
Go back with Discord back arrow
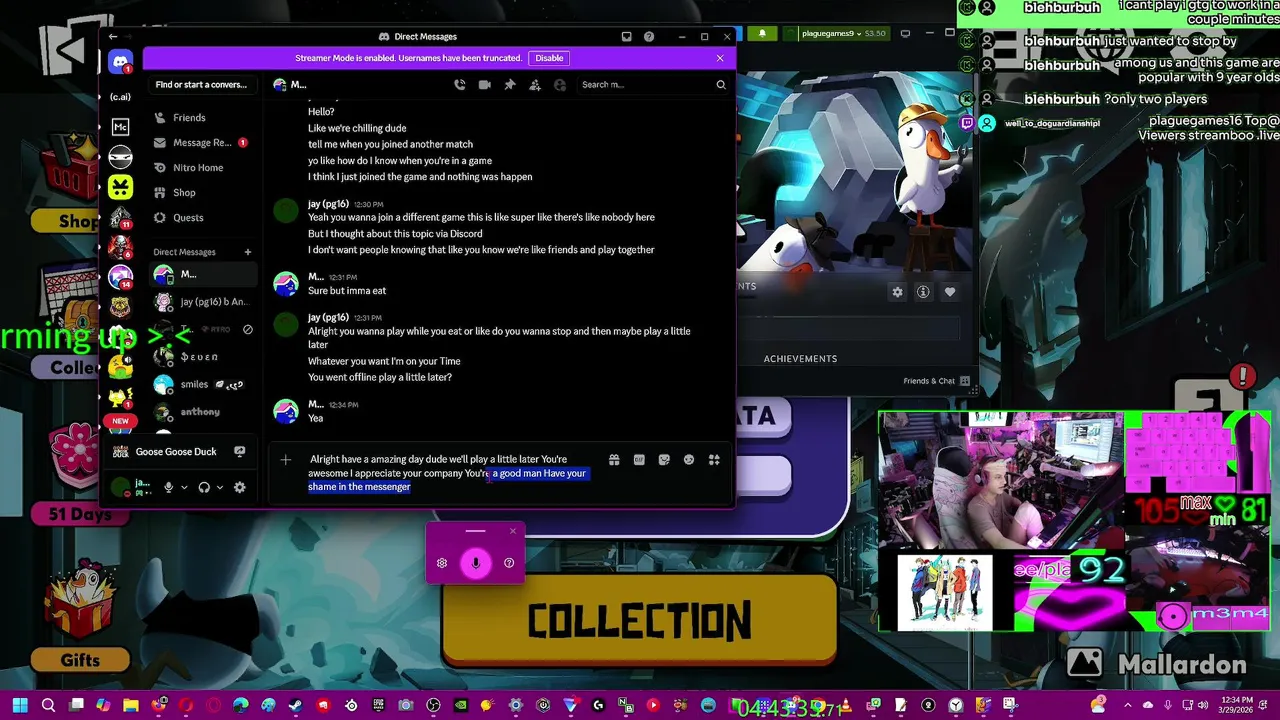click(112, 37)
